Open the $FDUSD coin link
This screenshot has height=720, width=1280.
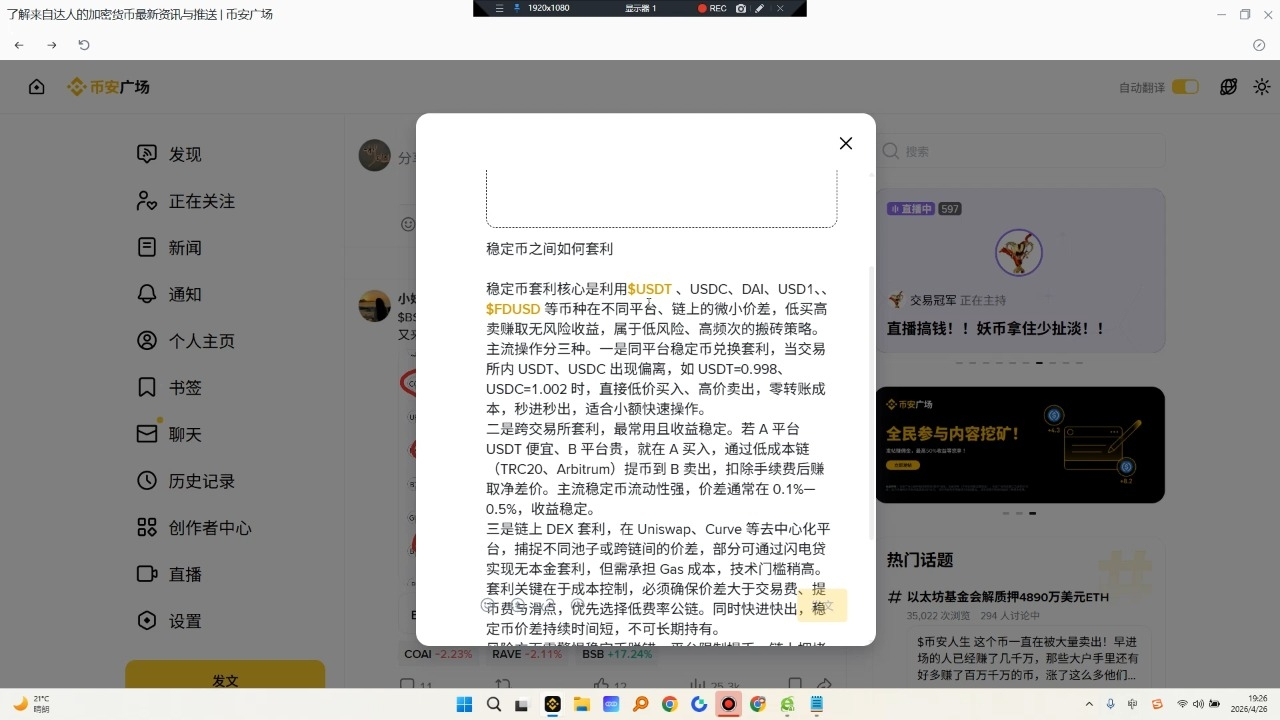tap(513, 309)
